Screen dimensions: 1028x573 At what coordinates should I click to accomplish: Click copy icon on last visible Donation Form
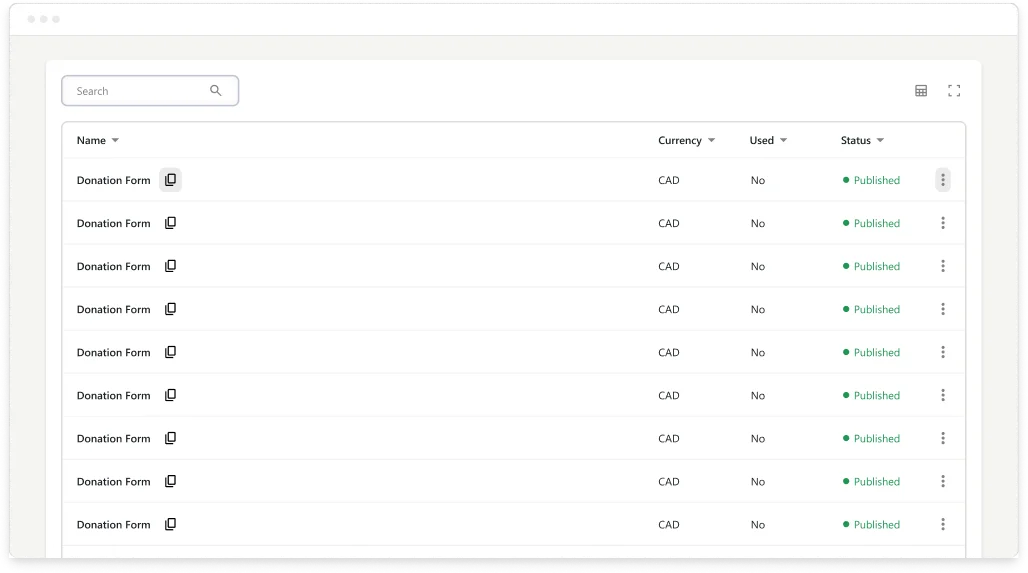coord(170,525)
